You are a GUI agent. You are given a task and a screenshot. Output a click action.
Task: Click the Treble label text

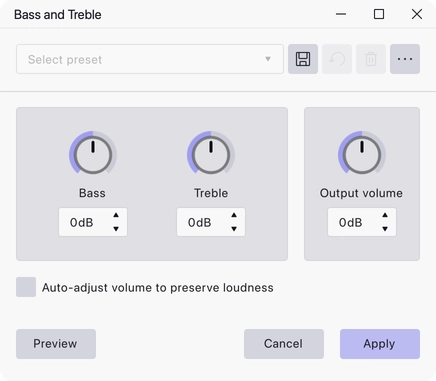[x=211, y=193]
